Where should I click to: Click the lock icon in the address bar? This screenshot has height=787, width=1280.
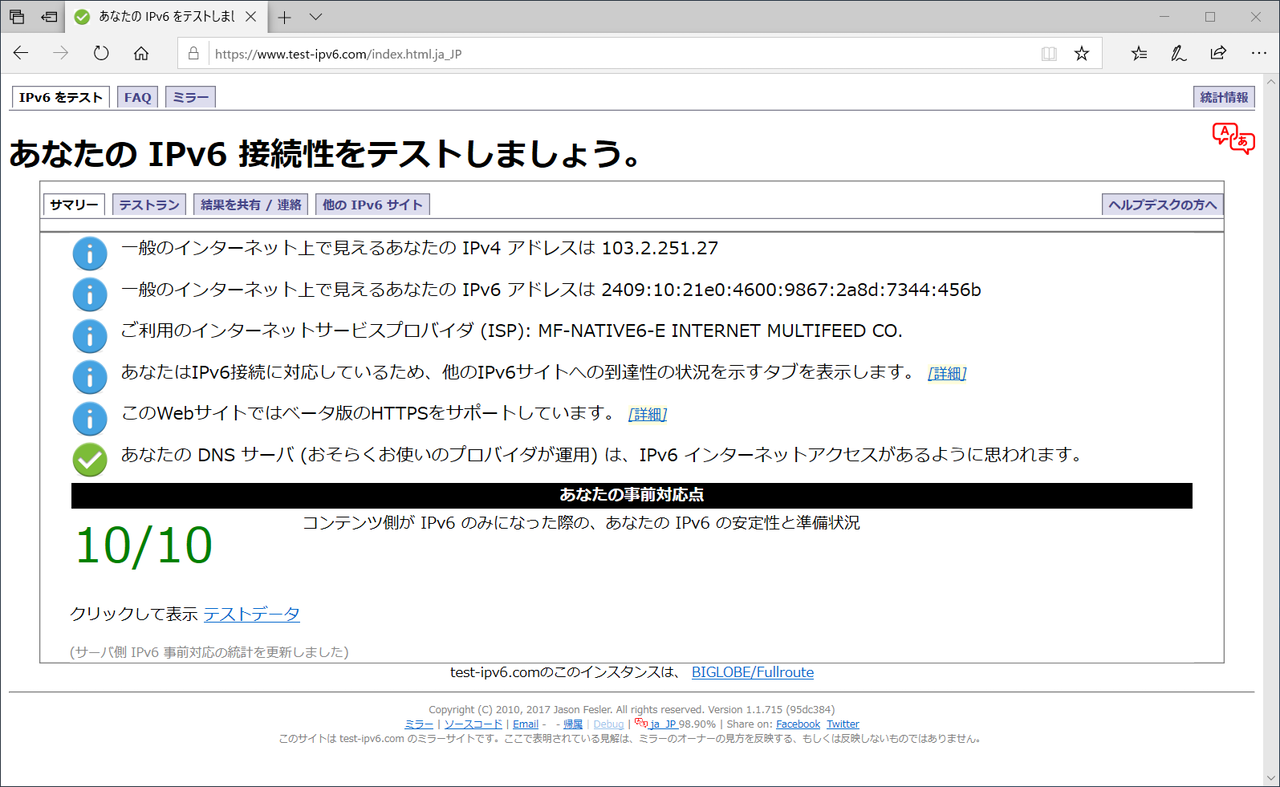[x=194, y=54]
